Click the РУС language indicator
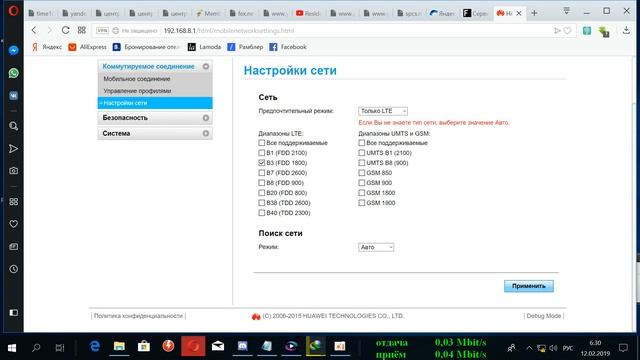Screen dimensions: 640x360 [568, 348]
